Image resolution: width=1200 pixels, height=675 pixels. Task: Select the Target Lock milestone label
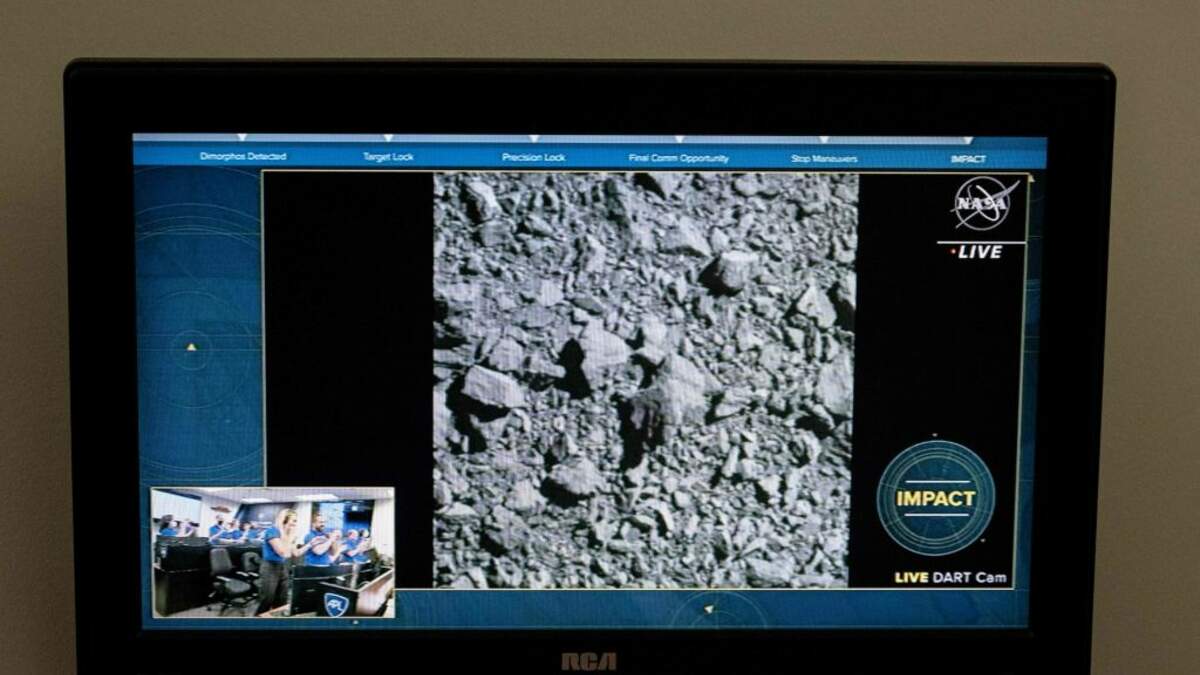click(388, 157)
